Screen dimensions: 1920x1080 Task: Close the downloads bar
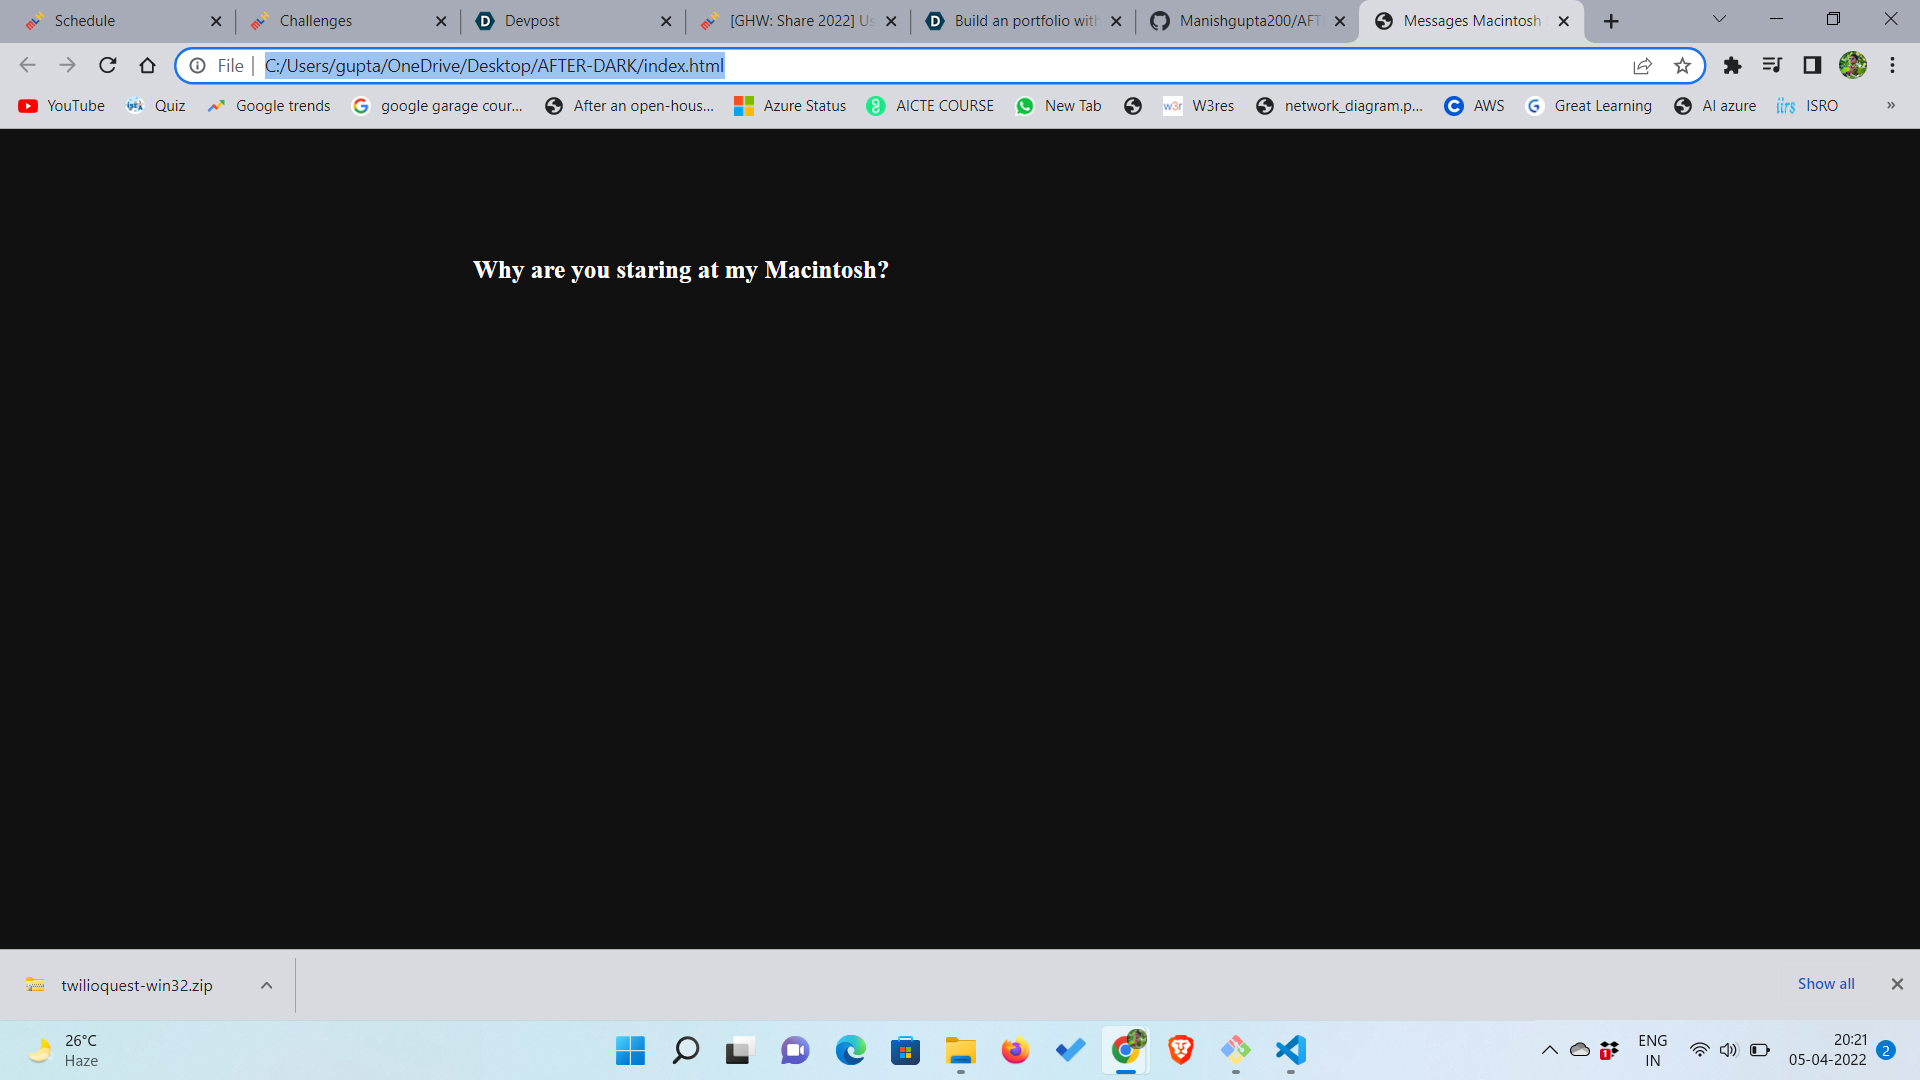click(1896, 984)
